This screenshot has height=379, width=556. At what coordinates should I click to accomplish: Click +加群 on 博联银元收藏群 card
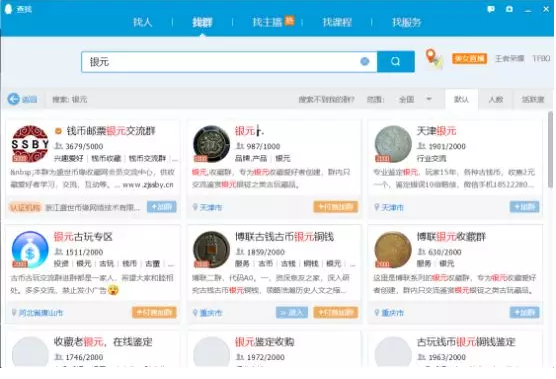coord(524,312)
